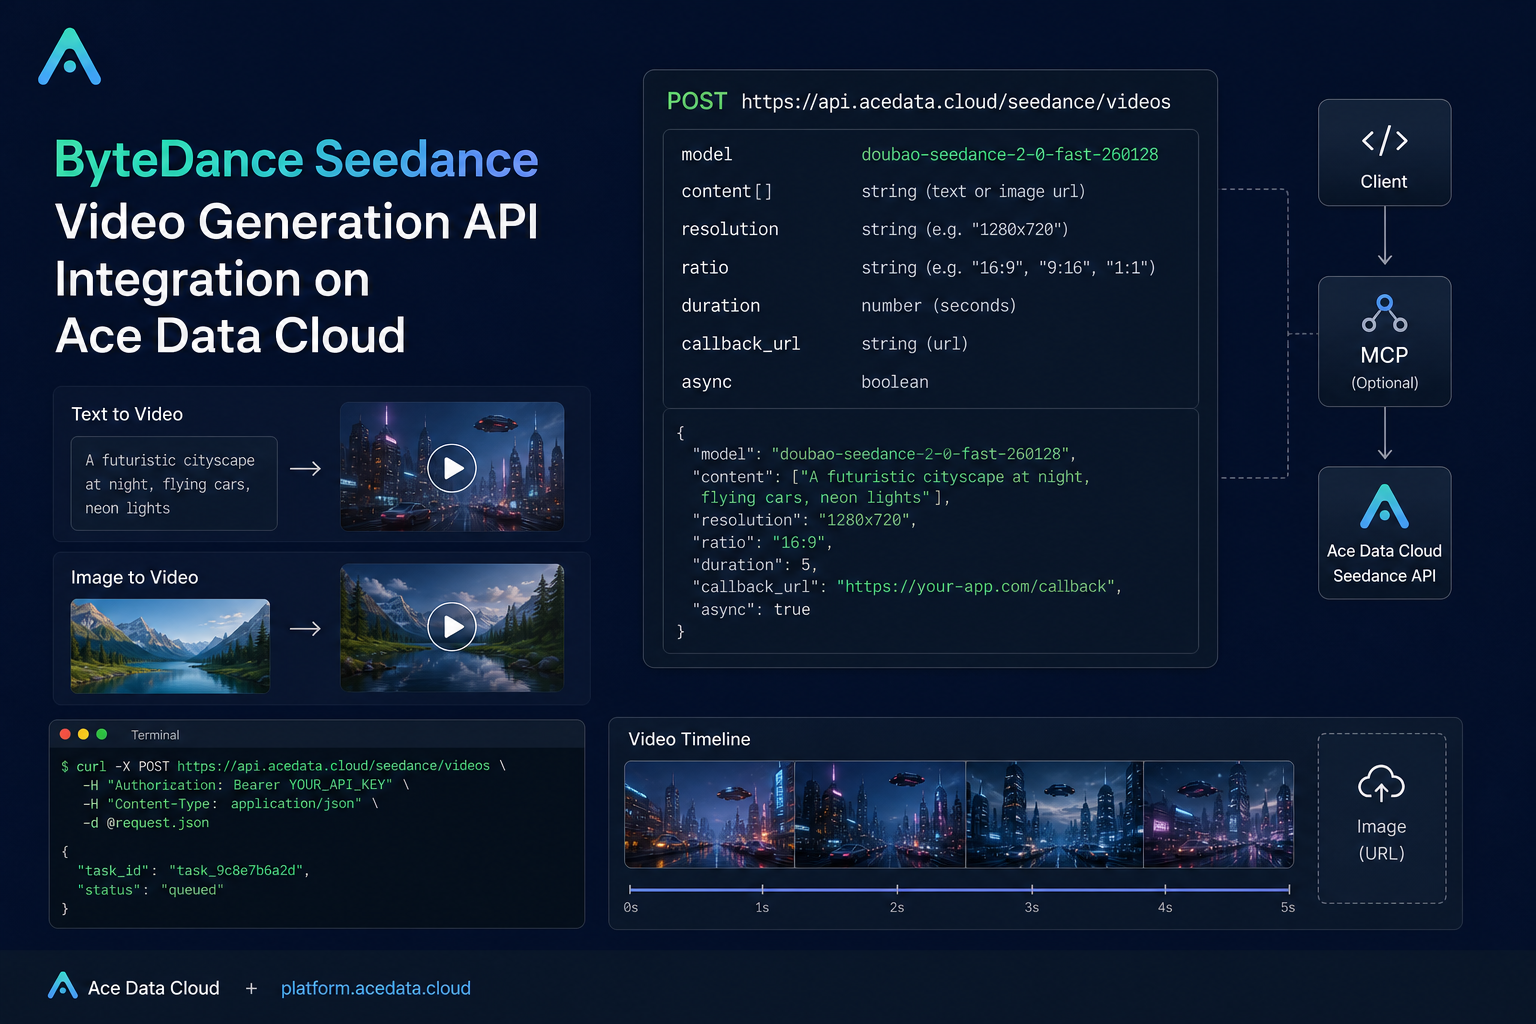Select the fourth Video Timeline frame
Image resolution: width=1536 pixels, height=1024 pixels.
tap(1218, 814)
